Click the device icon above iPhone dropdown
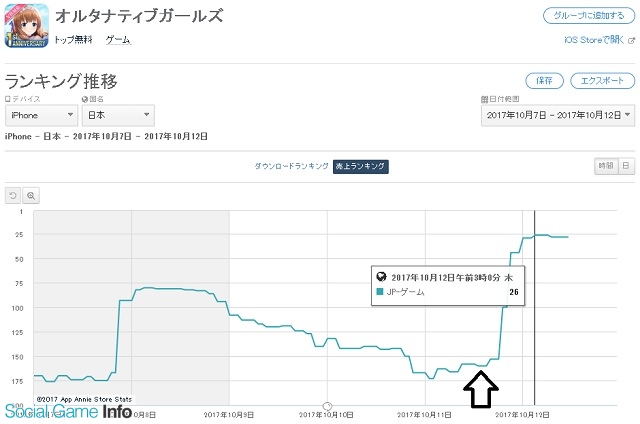Screen dimensions: 640x424 pyautogui.click(x=8, y=99)
